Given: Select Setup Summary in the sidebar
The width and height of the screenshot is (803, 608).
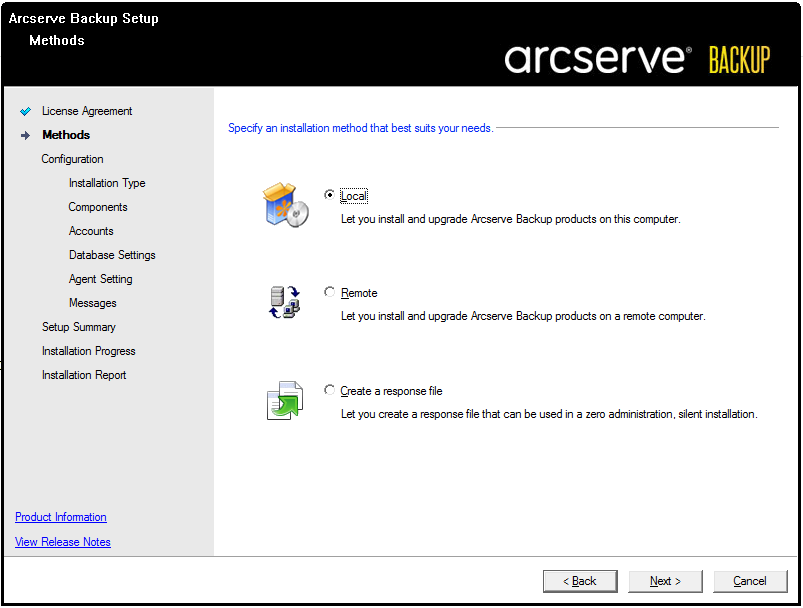Looking at the screenshot, I should 79,327.
